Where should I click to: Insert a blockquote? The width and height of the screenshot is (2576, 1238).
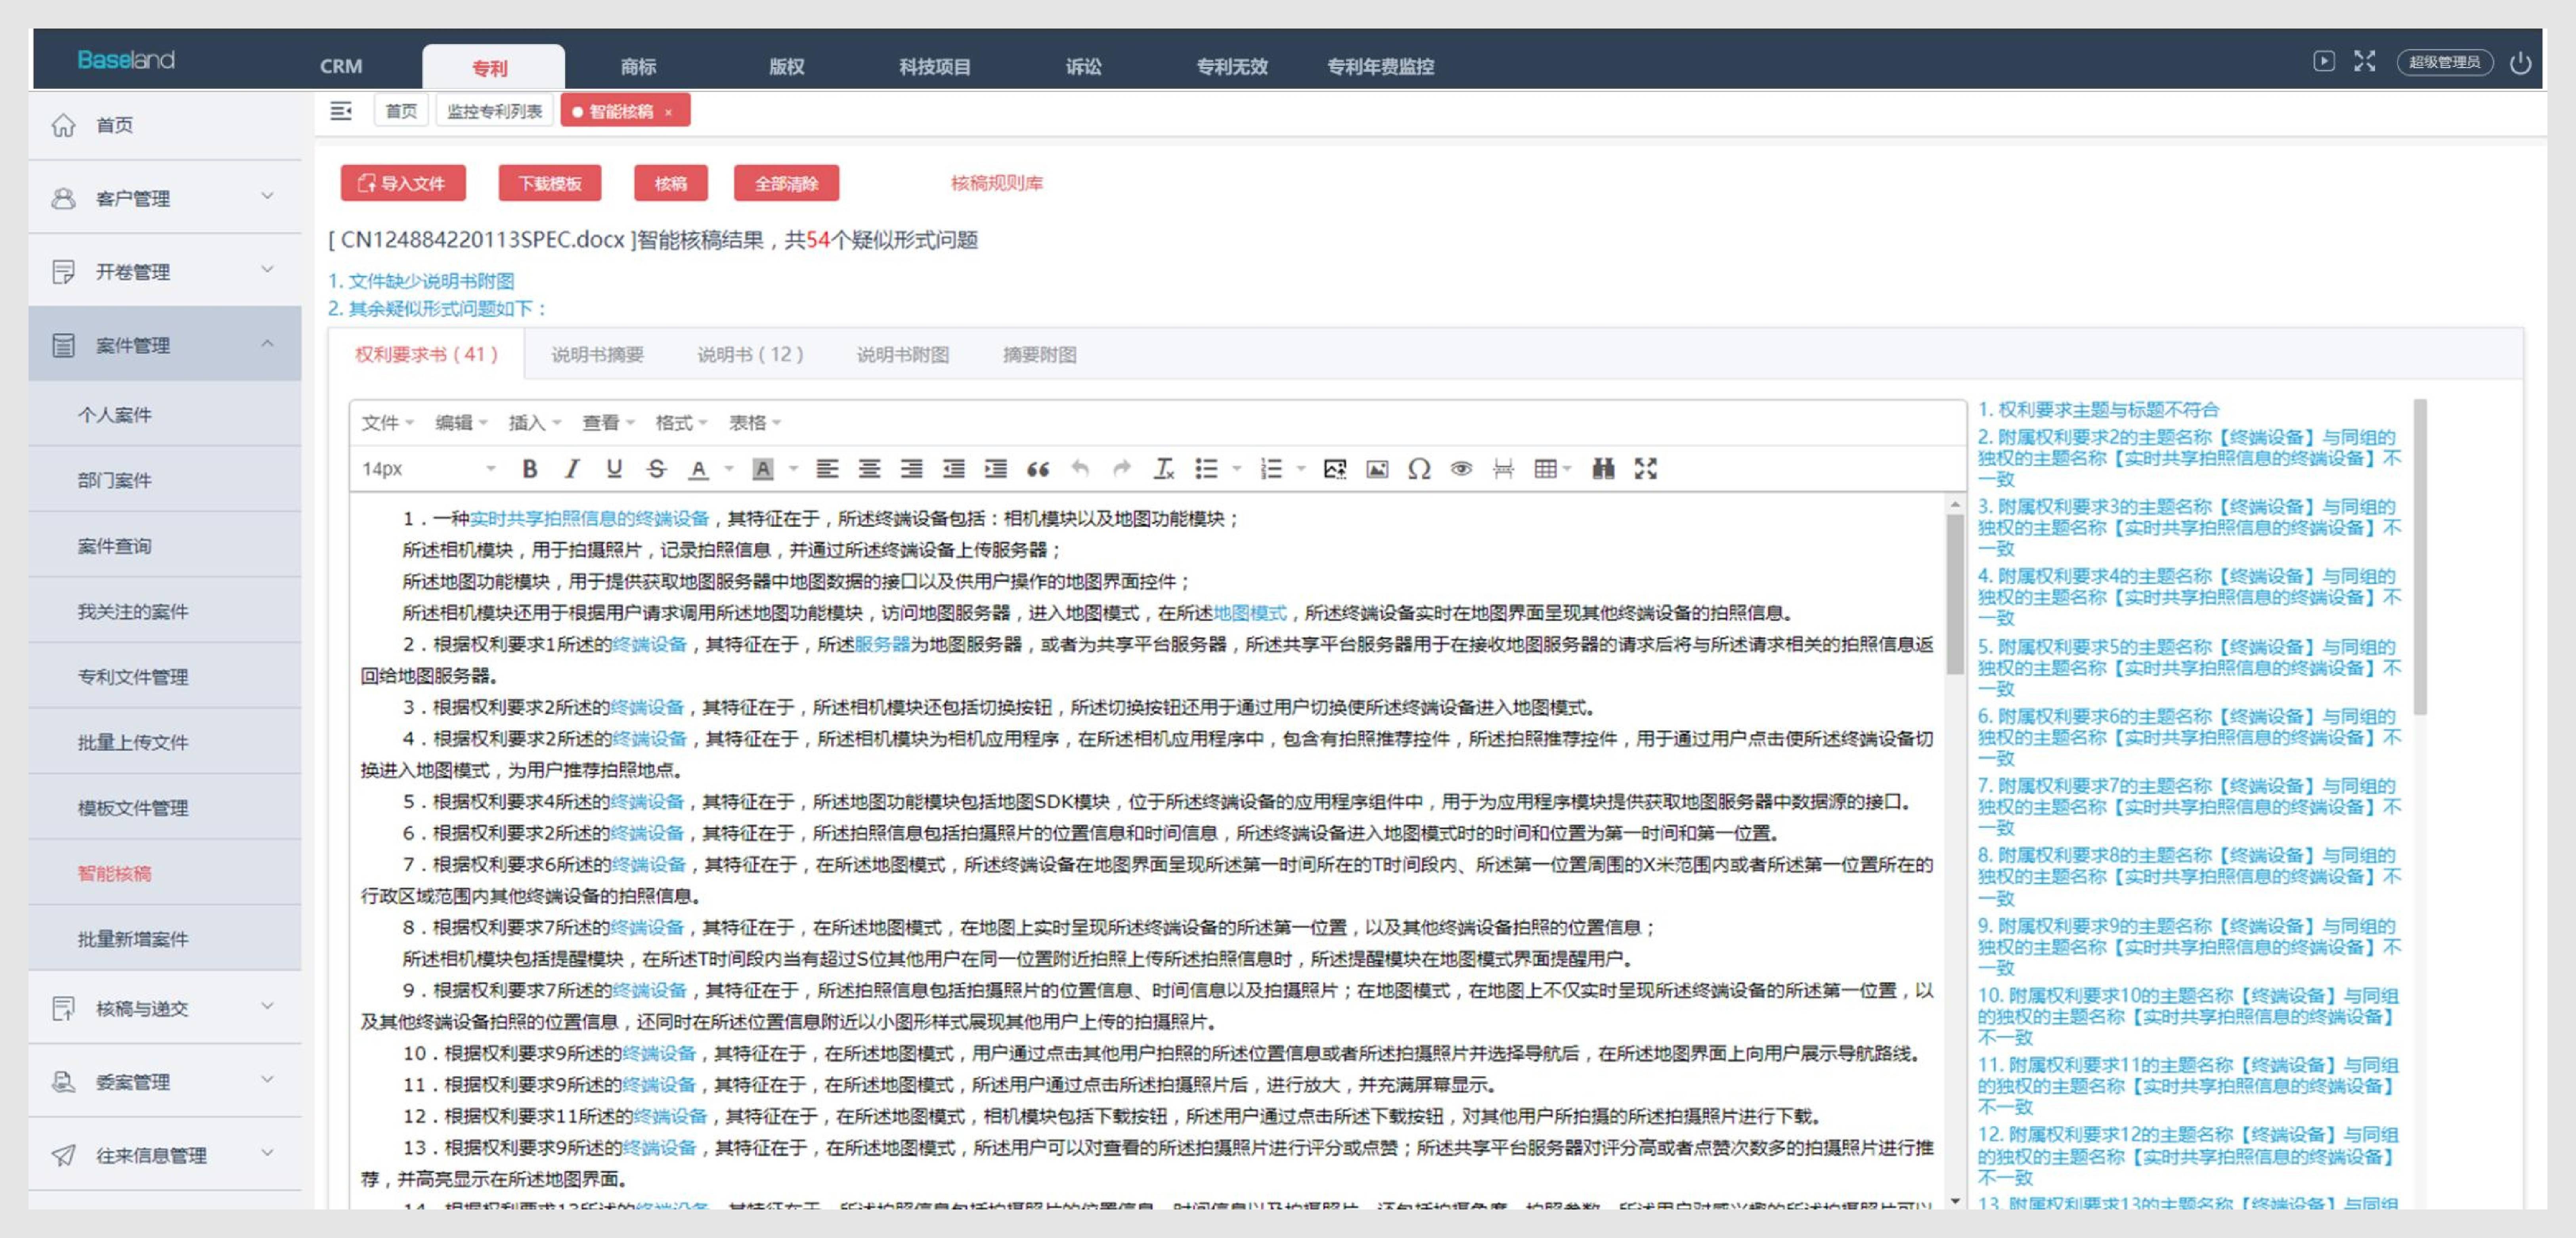[1038, 468]
